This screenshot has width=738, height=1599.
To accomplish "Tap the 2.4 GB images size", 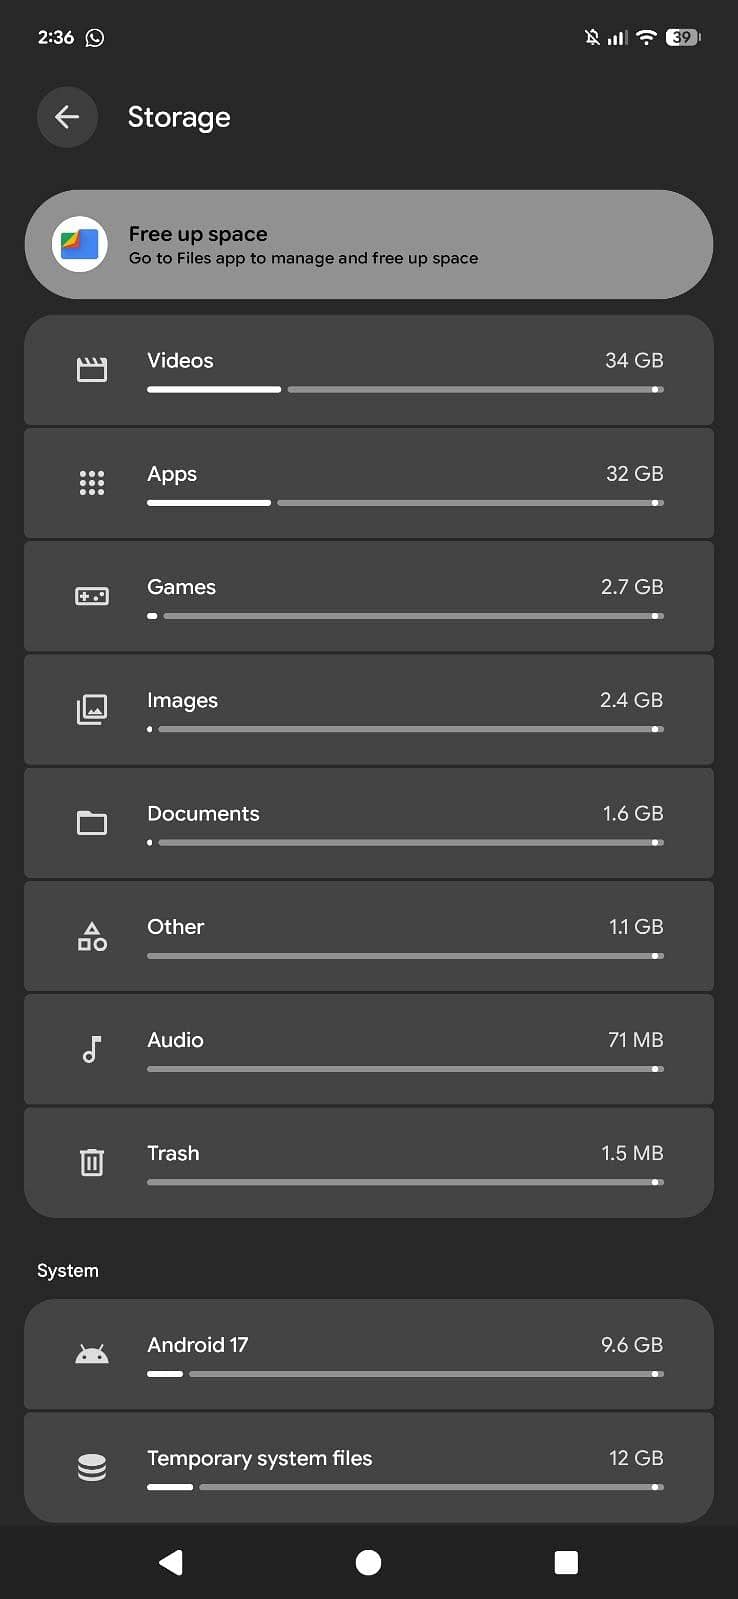I will 631,700.
